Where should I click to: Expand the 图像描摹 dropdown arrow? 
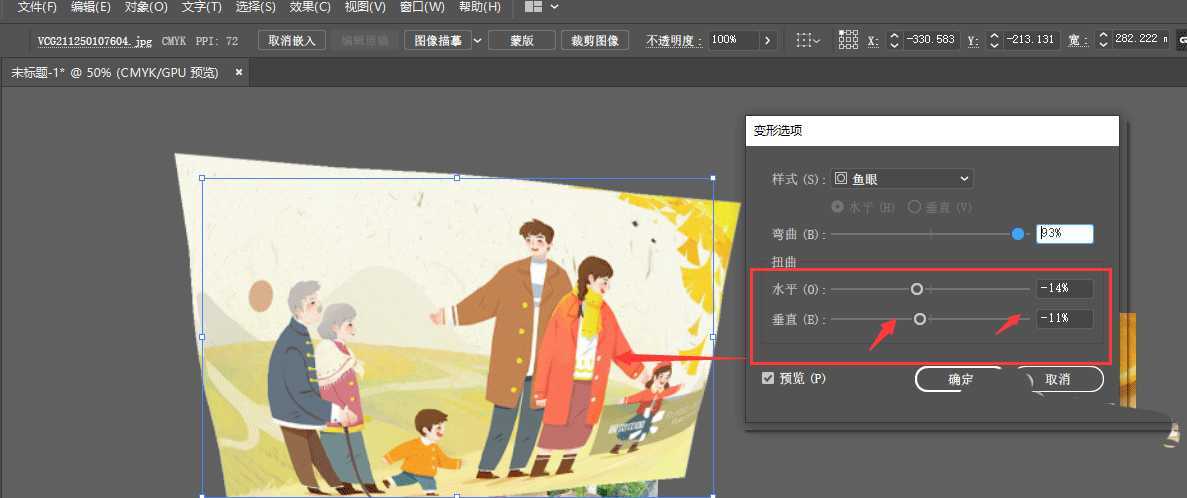click(x=477, y=40)
